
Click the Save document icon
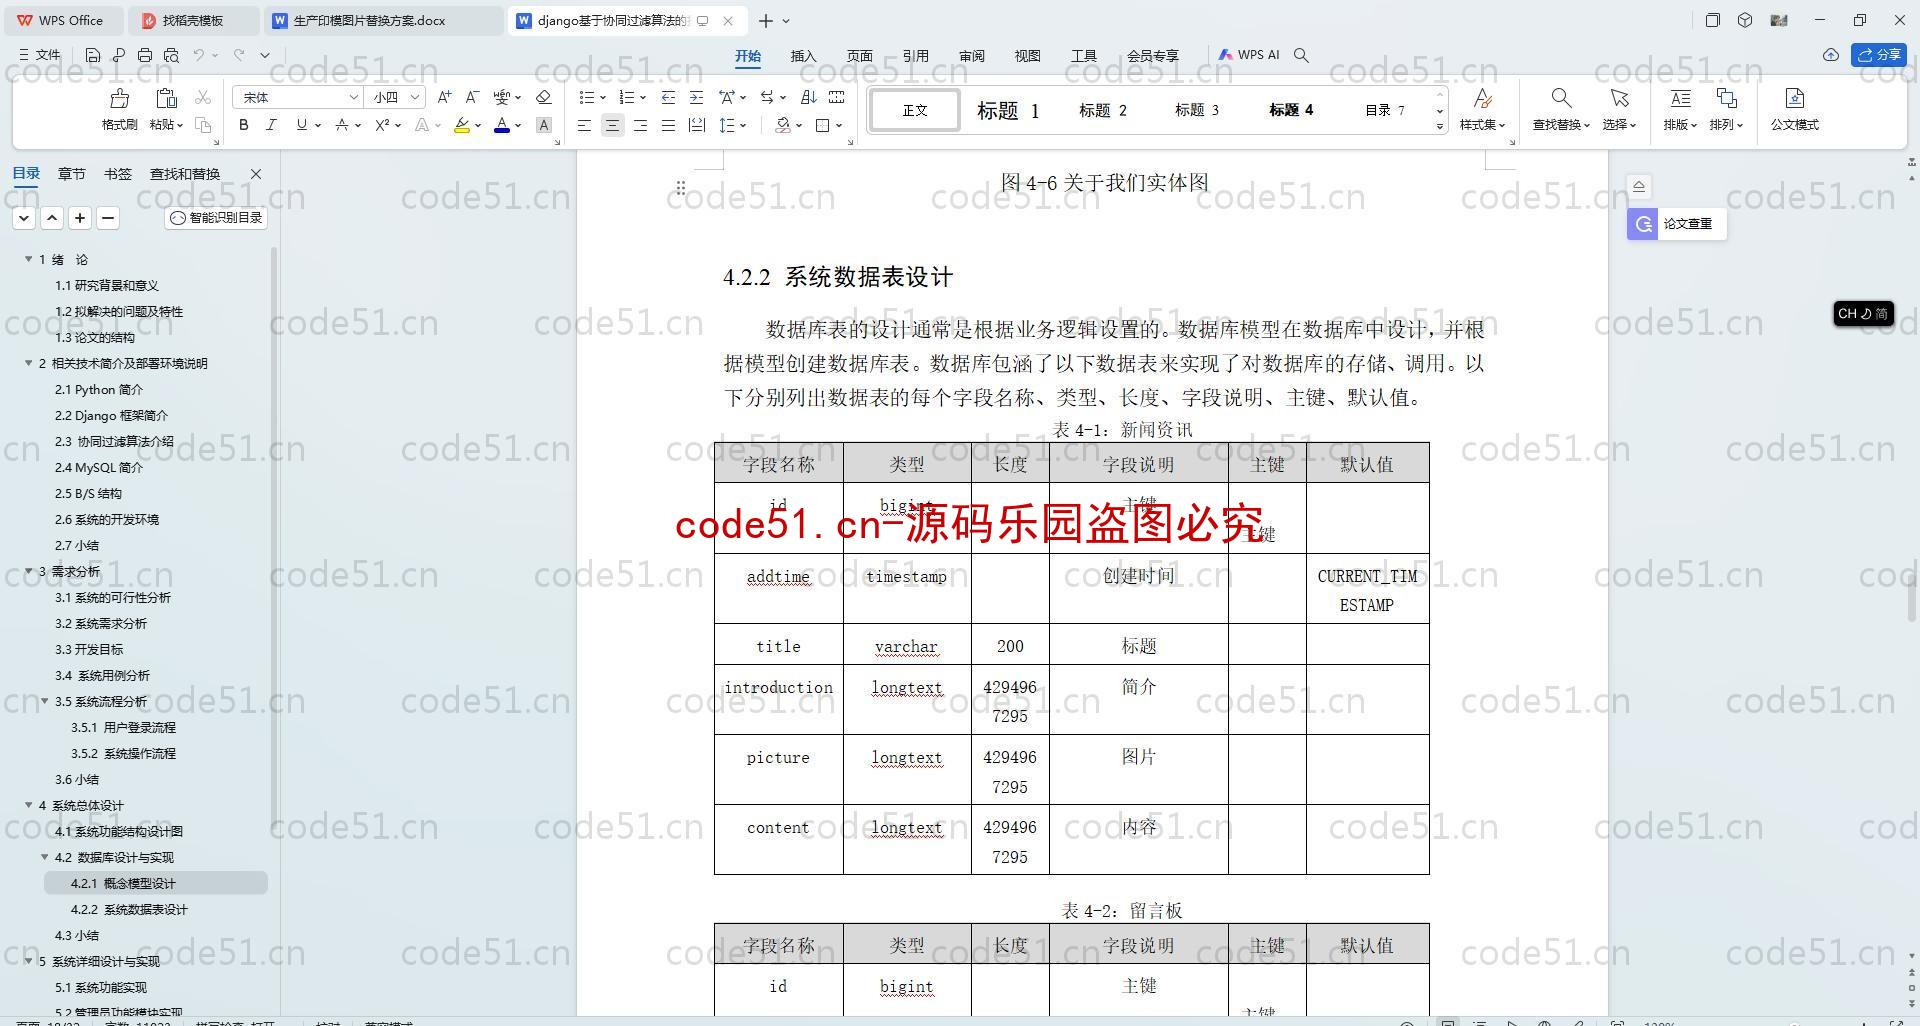tap(93, 55)
